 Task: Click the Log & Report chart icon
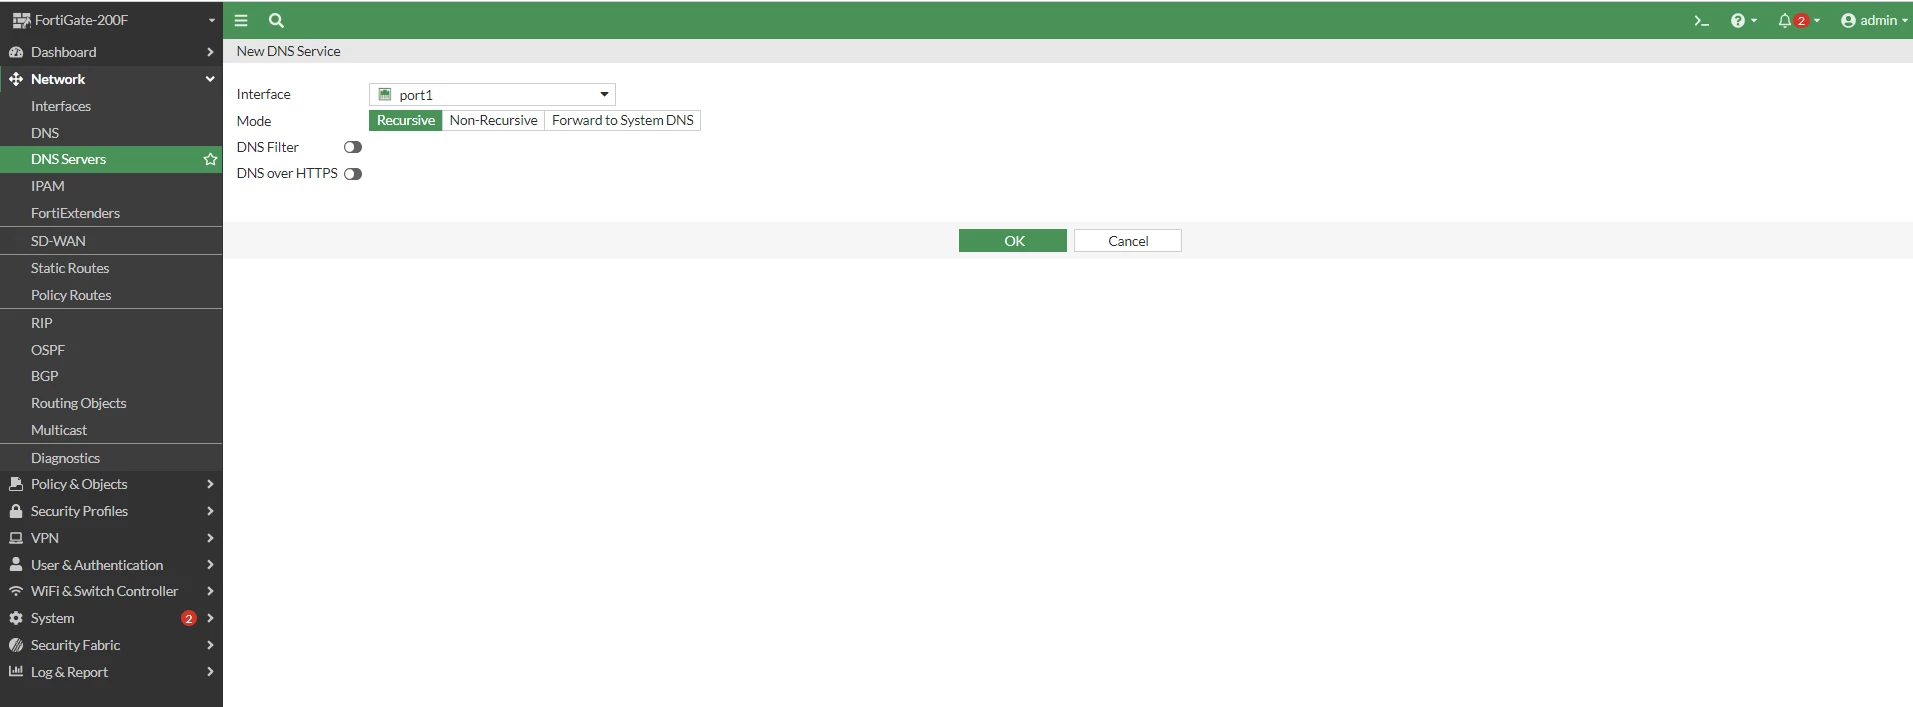16,671
